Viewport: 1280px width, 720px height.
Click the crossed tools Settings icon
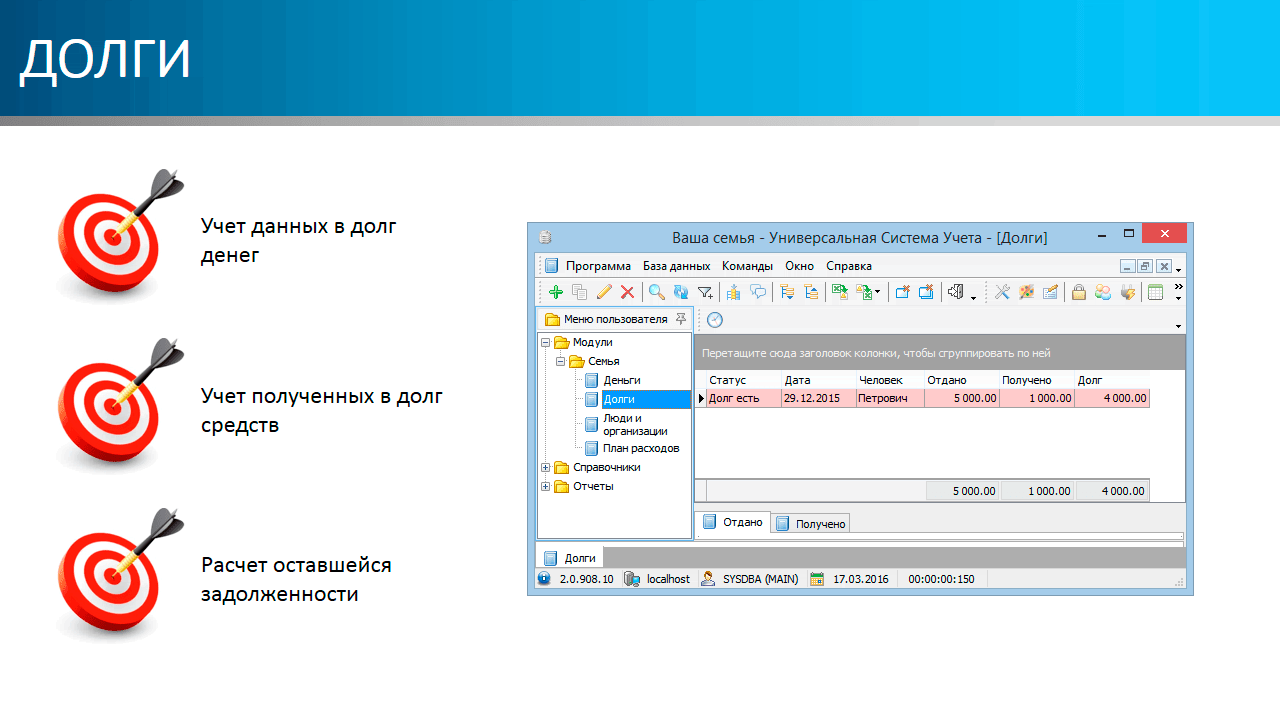(x=1001, y=292)
